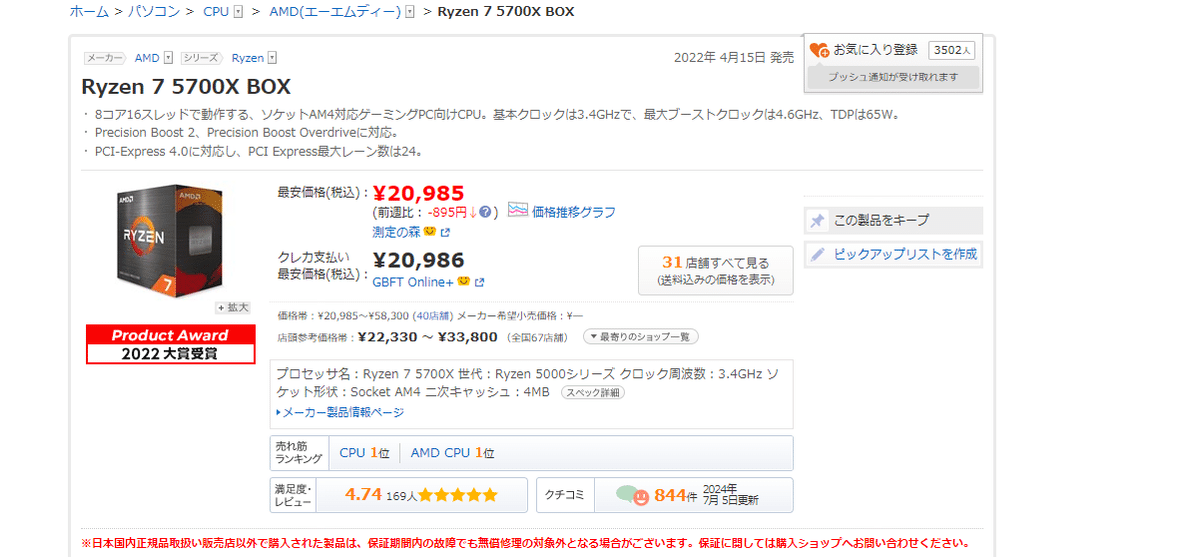Click the smiley icon next to GBFT Online+
Viewport: 1200px width, 557px height.
(x=464, y=281)
